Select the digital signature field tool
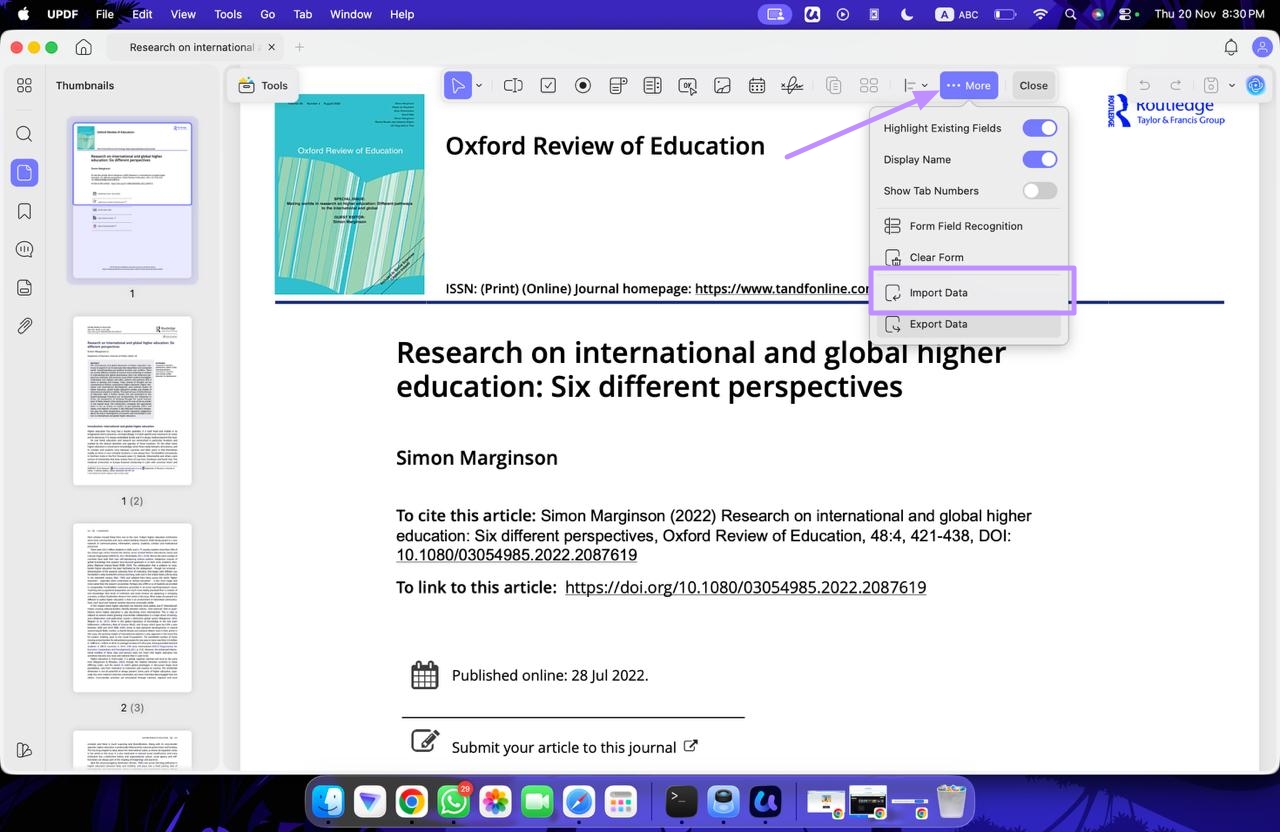Screen dimensions: 1280x832 pyautogui.click(x=792, y=86)
